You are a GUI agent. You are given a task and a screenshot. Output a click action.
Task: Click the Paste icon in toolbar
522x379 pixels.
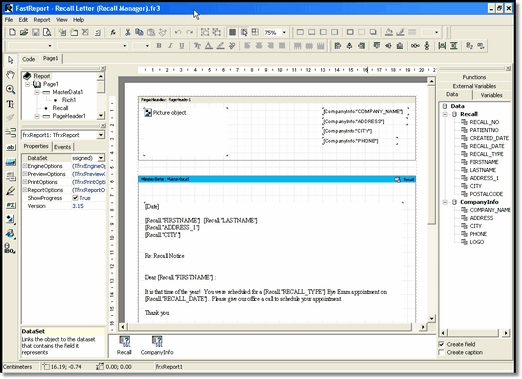tap(151, 32)
